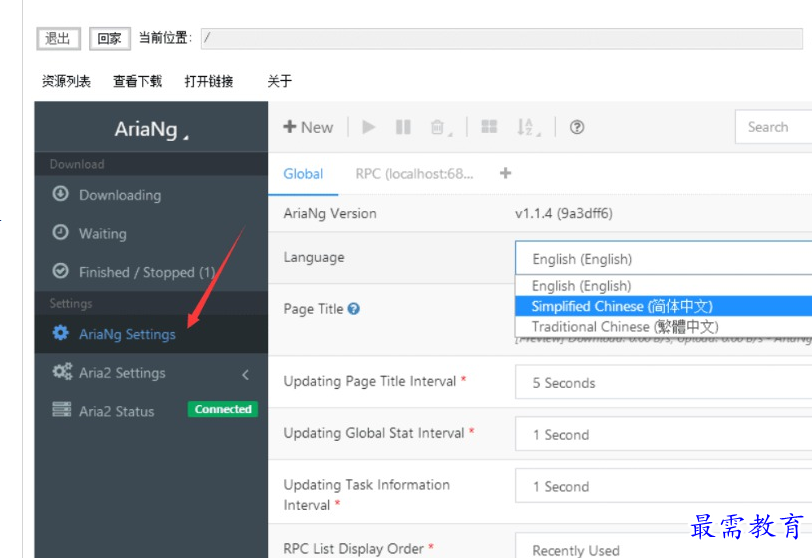
Task: Click the AriaNg Settings gear icon
Action: point(61,333)
